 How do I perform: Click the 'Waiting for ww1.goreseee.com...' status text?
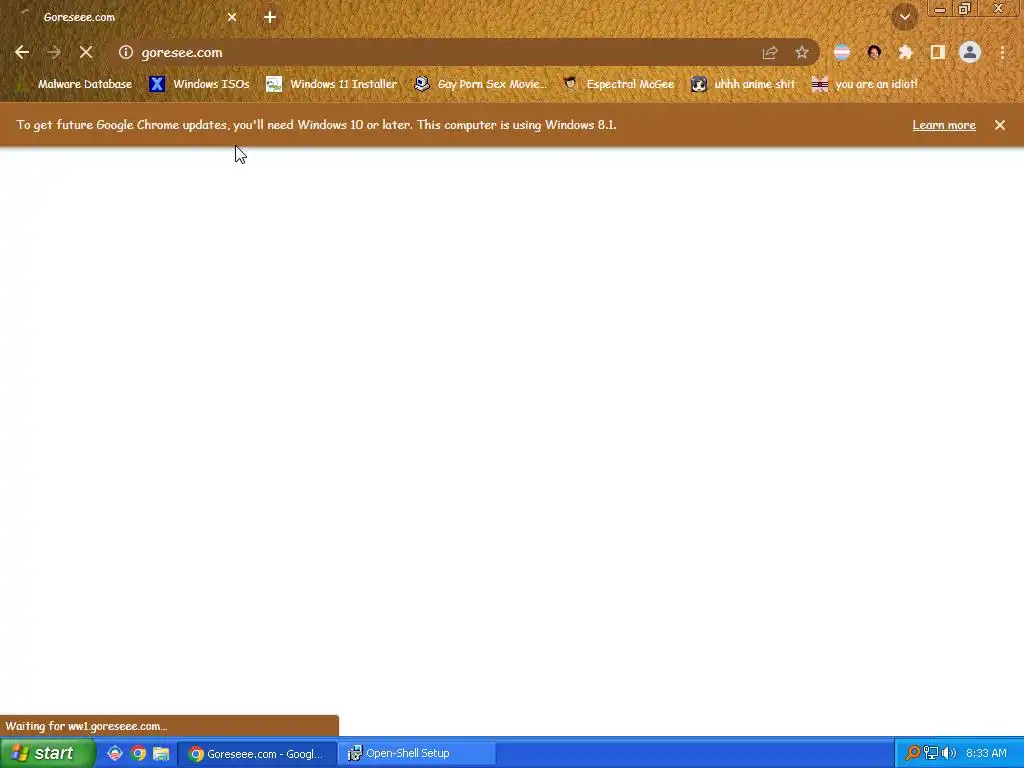click(86, 726)
